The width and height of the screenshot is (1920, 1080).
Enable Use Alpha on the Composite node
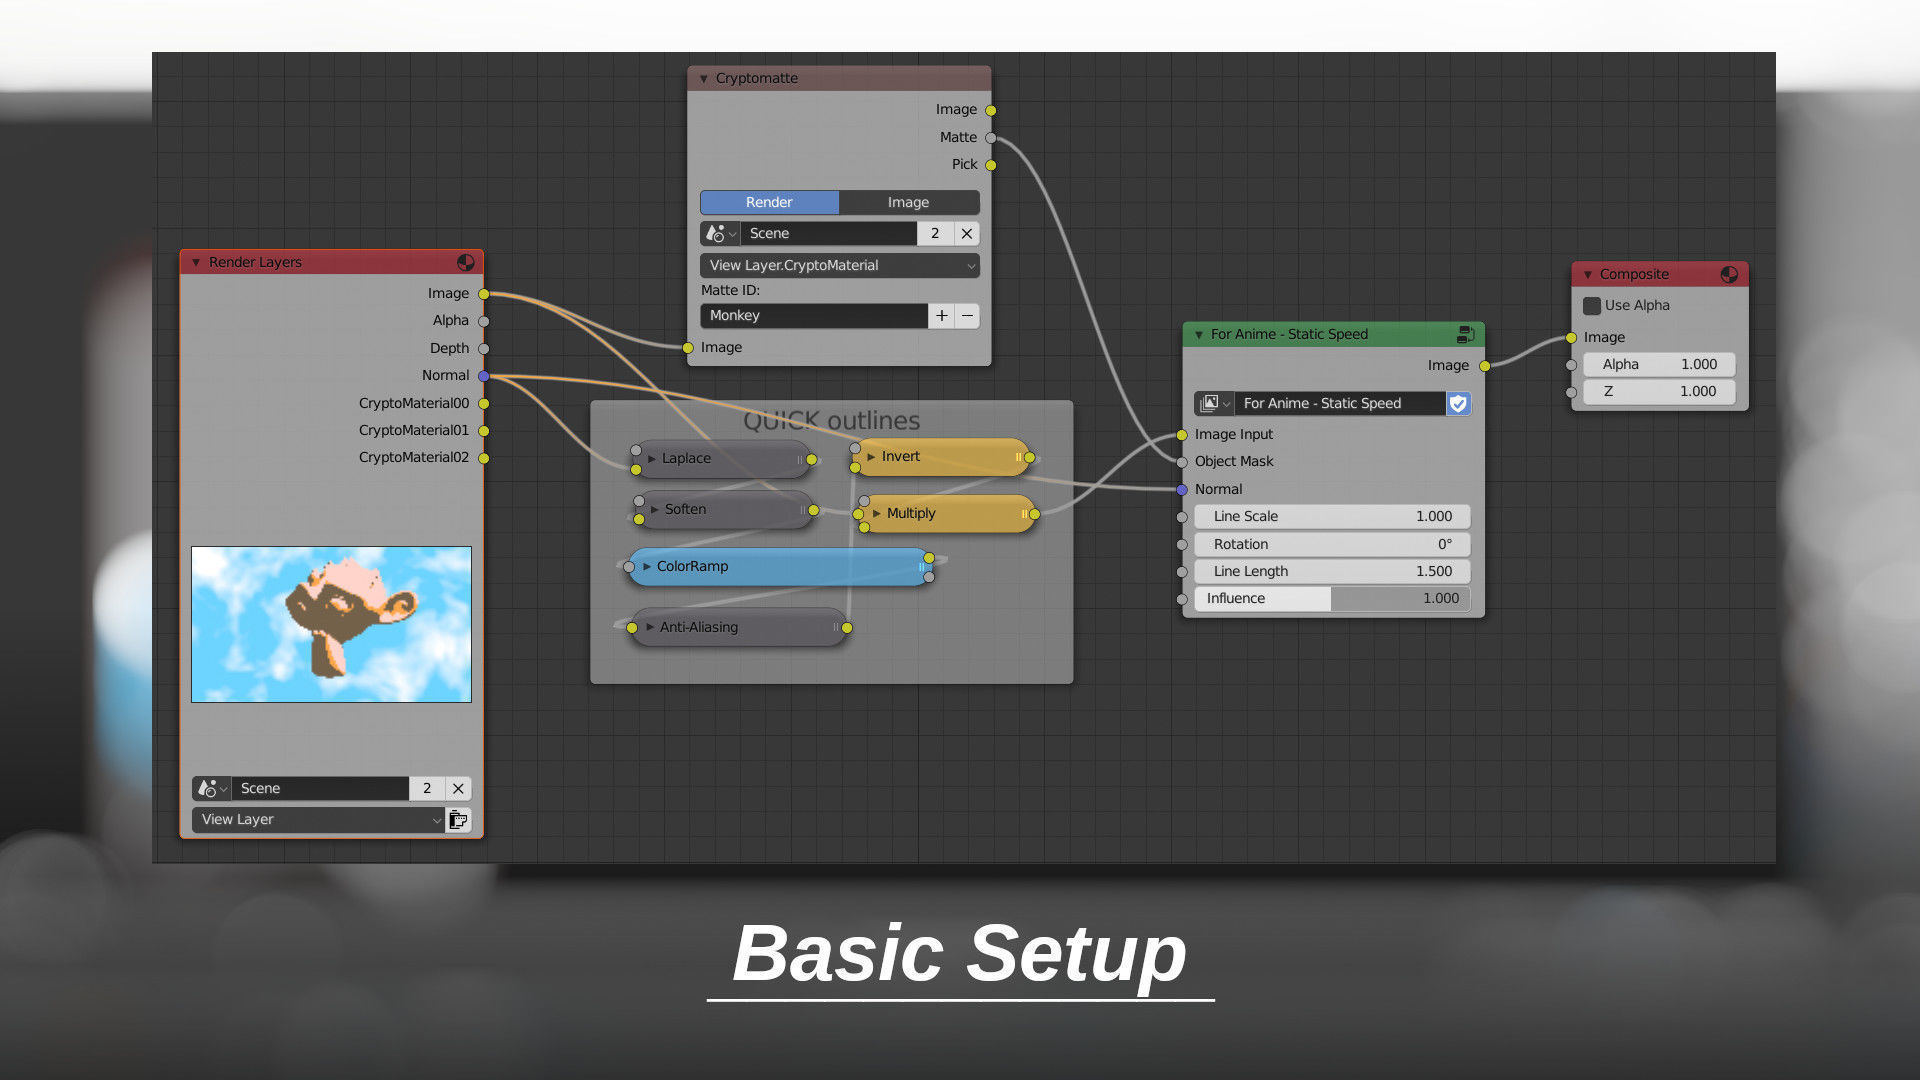[x=1591, y=305]
